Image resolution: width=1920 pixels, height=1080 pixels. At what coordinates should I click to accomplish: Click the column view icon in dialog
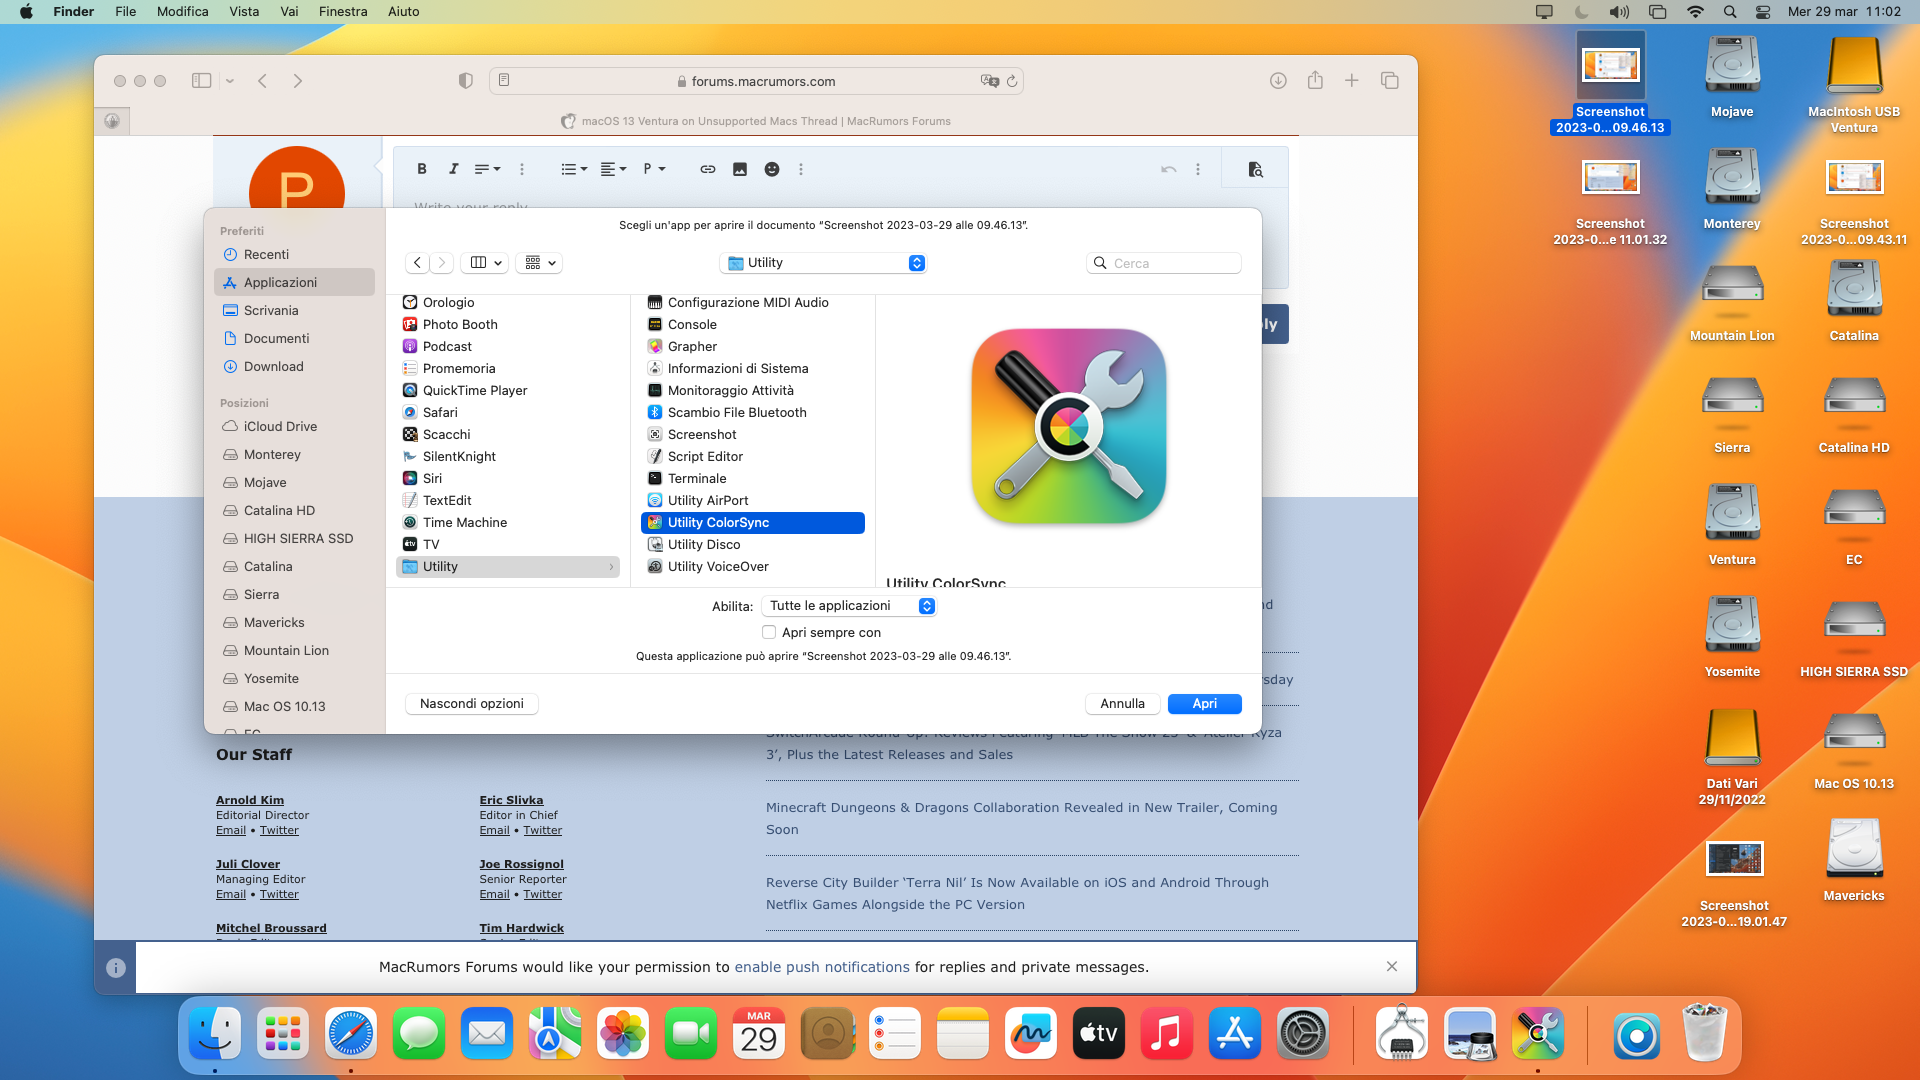point(479,263)
